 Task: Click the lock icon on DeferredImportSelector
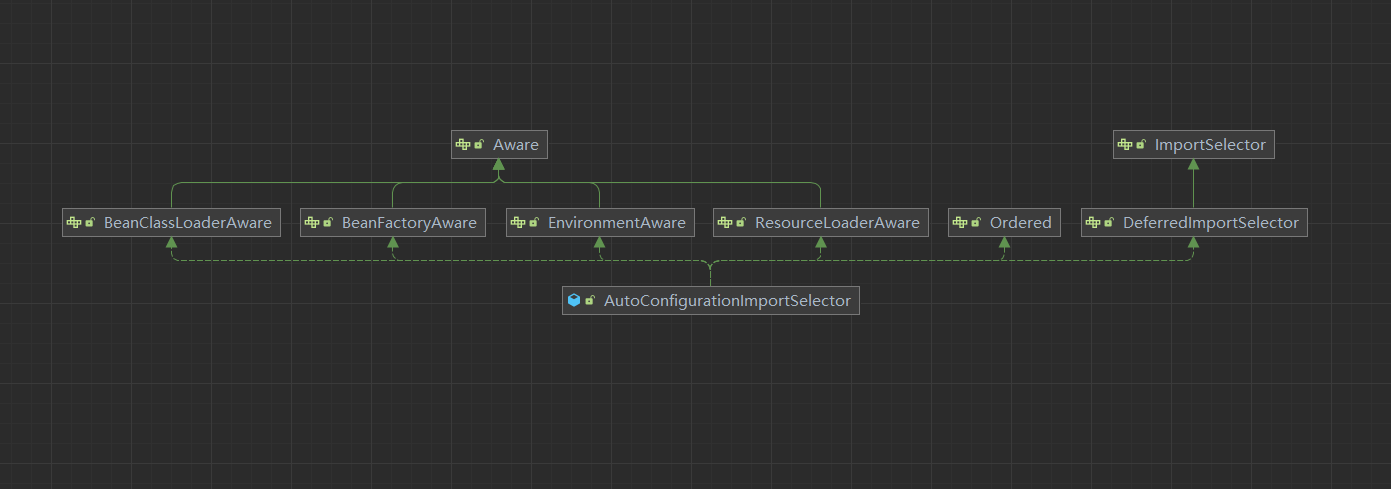[x=1108, y=223]
